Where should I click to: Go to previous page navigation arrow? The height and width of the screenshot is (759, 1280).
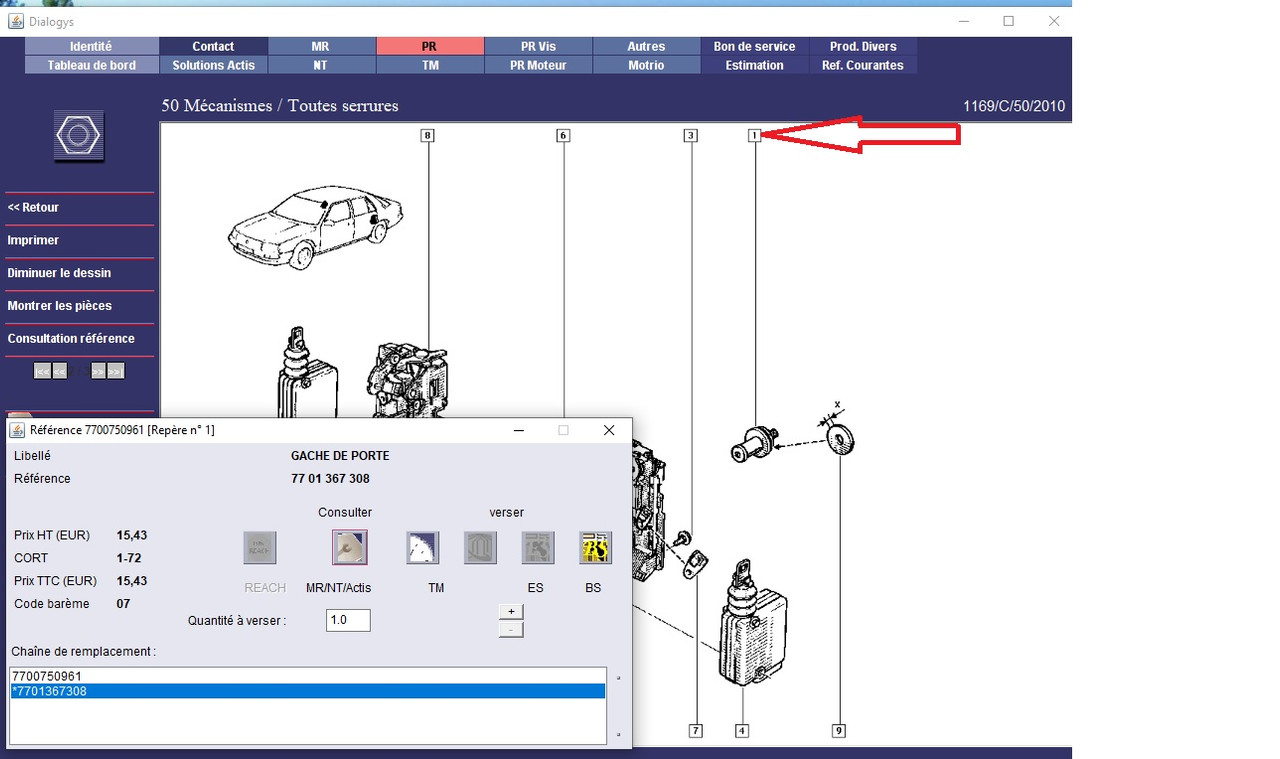pos(60,371)
